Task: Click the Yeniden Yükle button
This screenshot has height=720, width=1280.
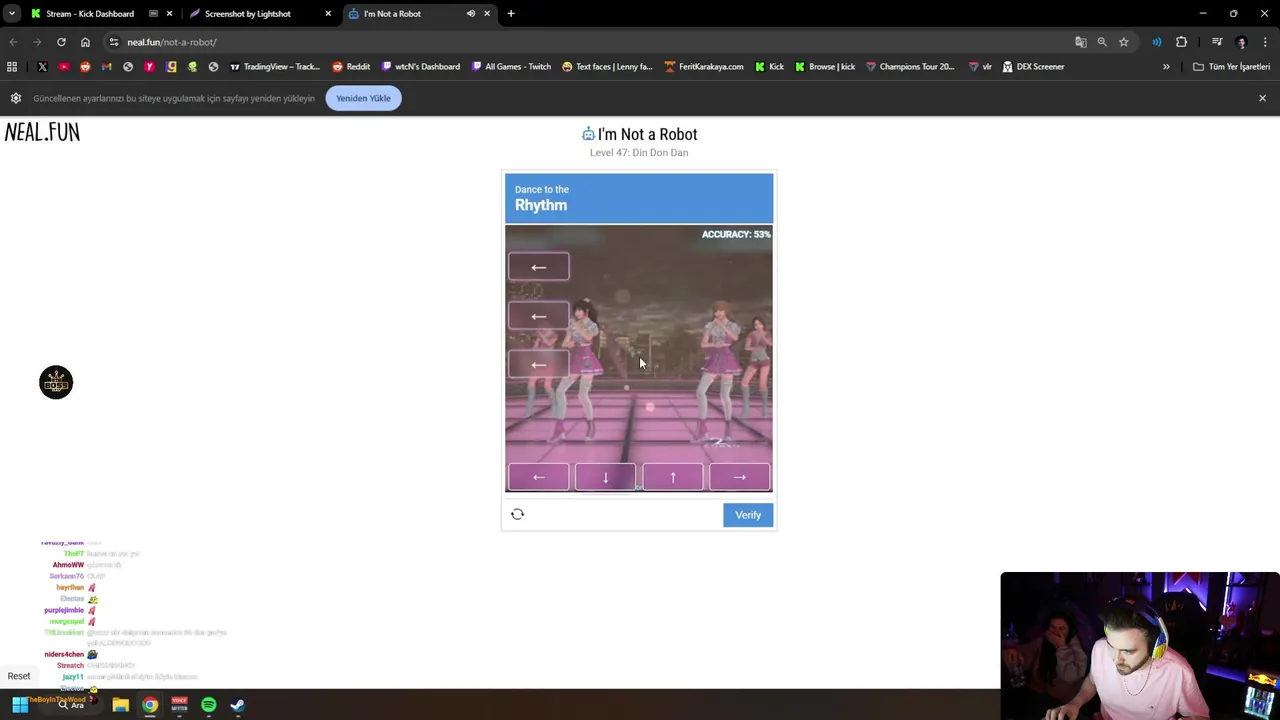Action: pyautogui.click(x=363, y=98)
